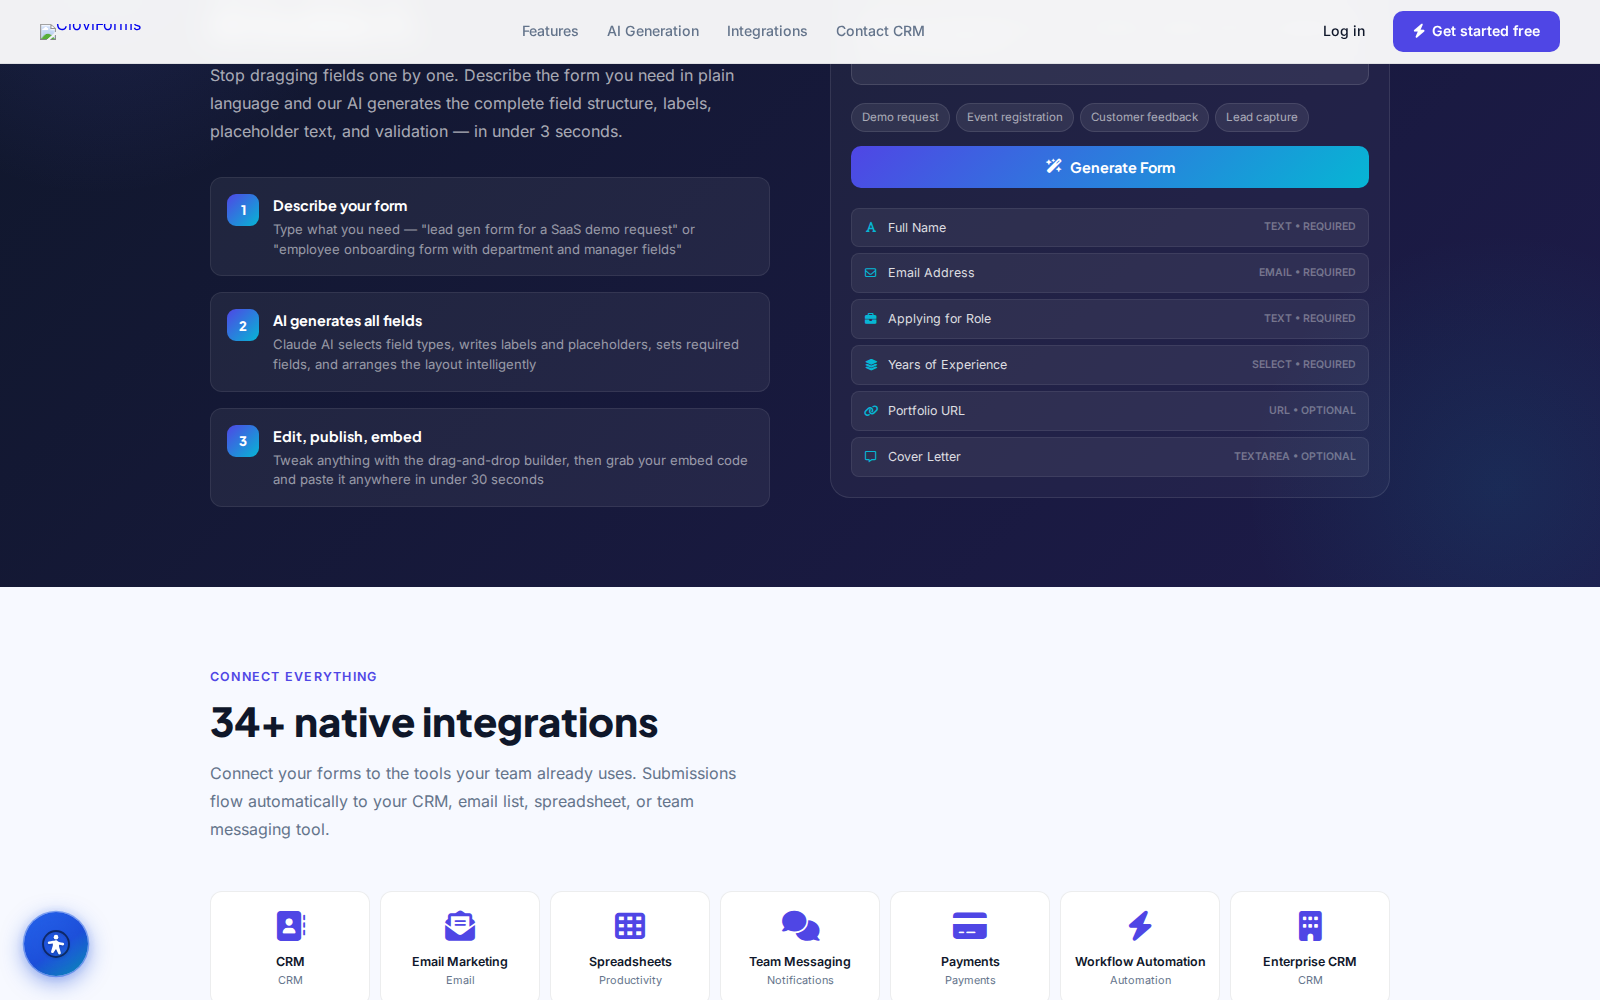This screenshot has width=1600, height=1000.
Task: Click the EMAIL • REQUIRED tag
Action: tap(1307, 273)
